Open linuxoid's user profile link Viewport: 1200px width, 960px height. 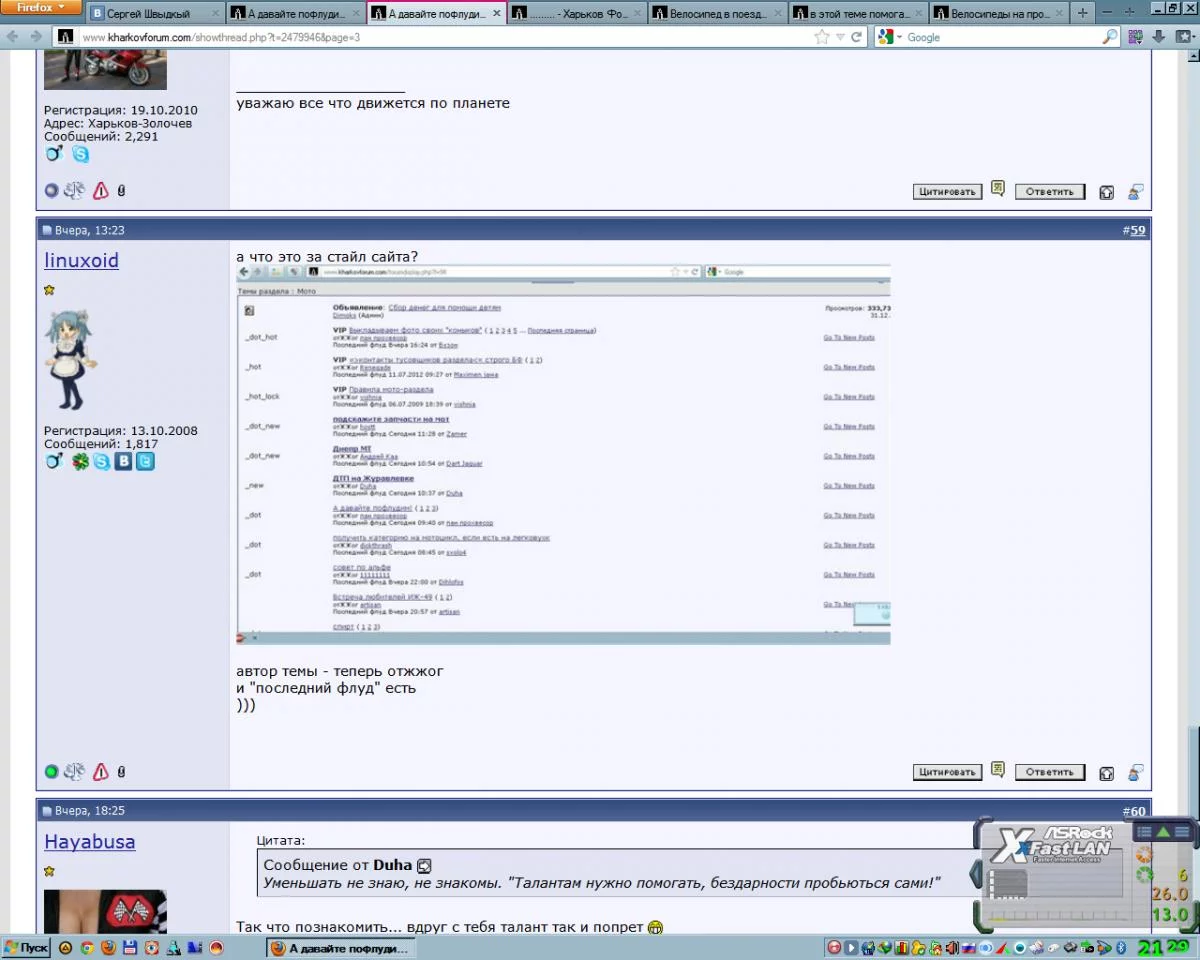point(81,260)
